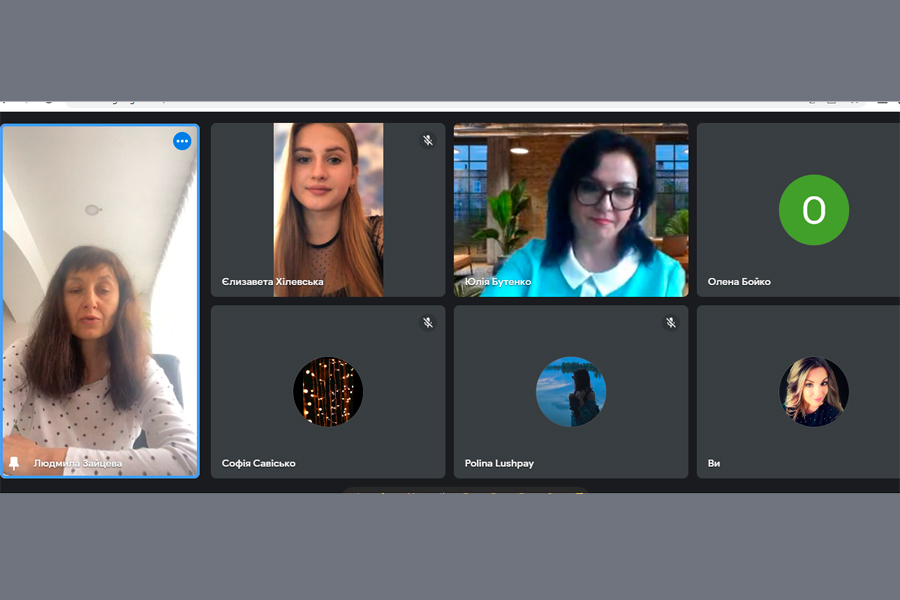
Task: Select the blonde woman avatar labeled Ви
Action: pos(813,392)
